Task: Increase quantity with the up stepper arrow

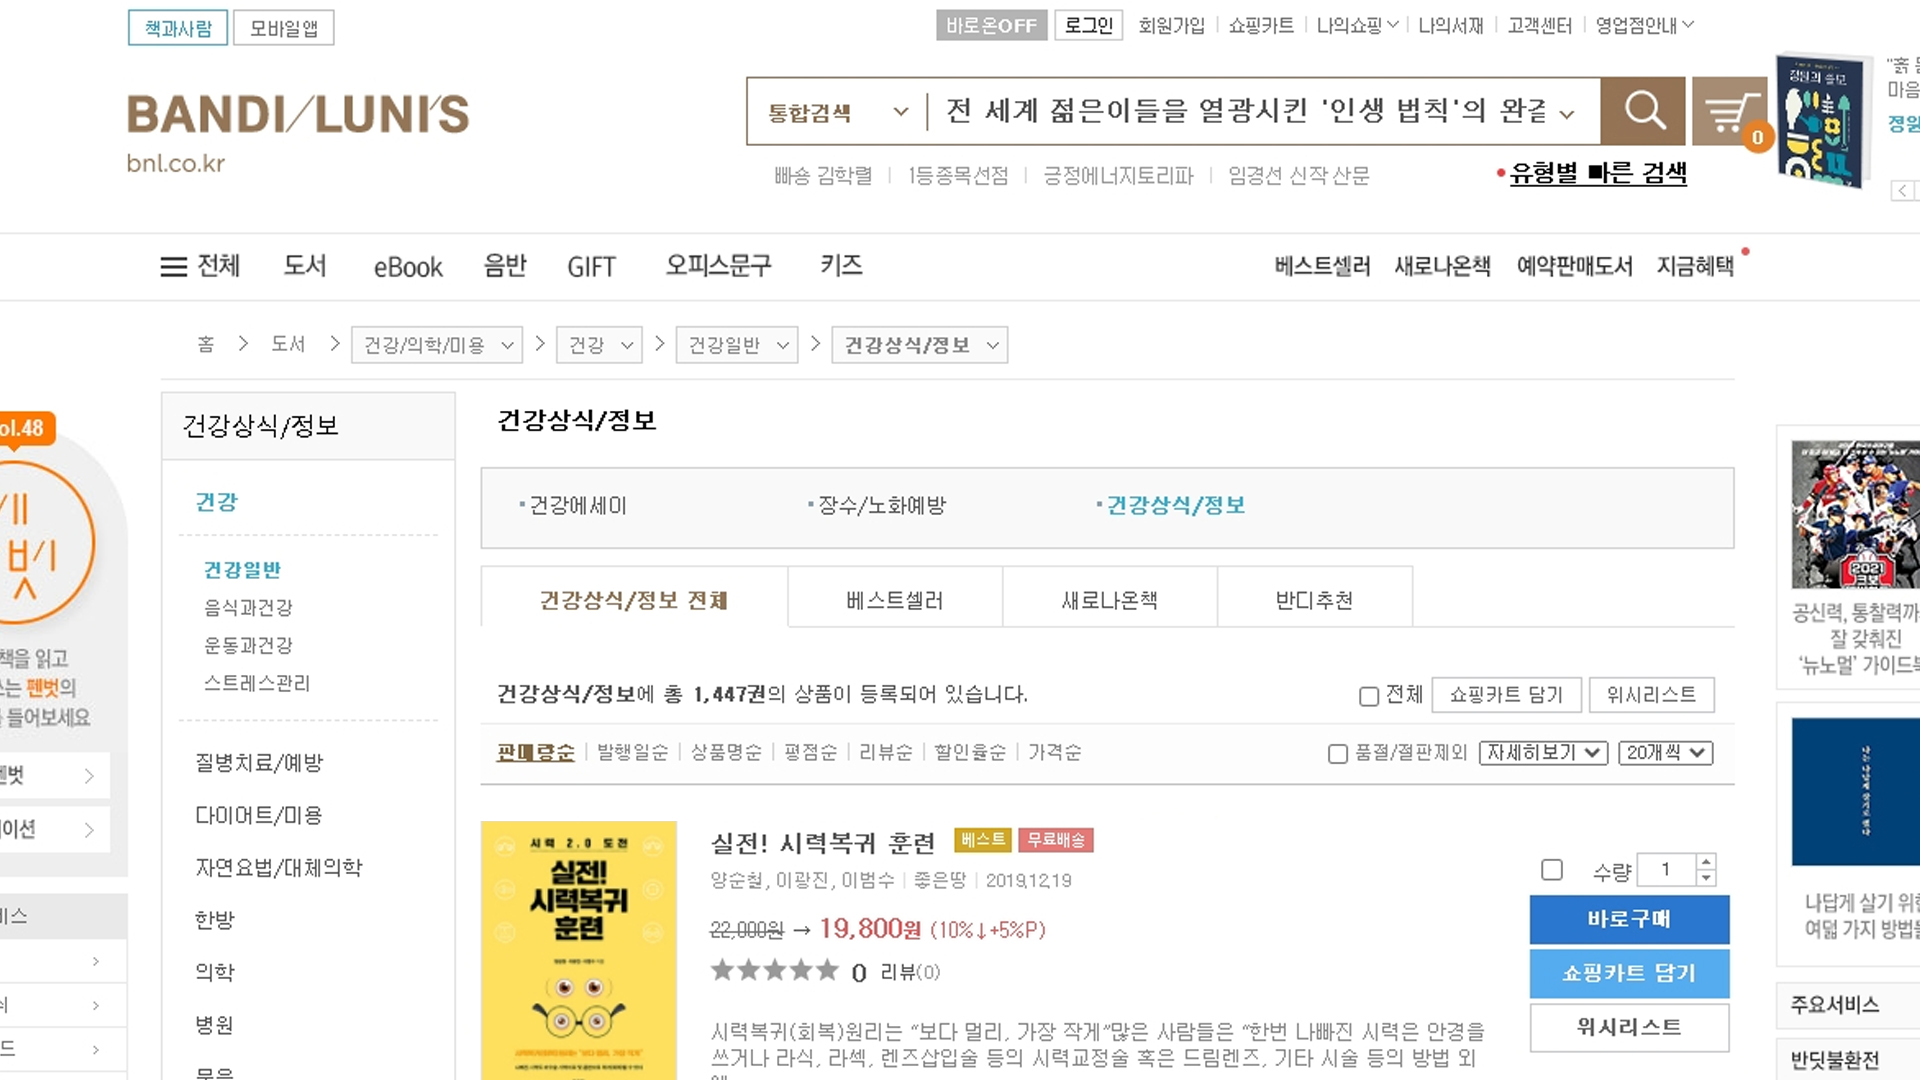Action: [1707, 861]
